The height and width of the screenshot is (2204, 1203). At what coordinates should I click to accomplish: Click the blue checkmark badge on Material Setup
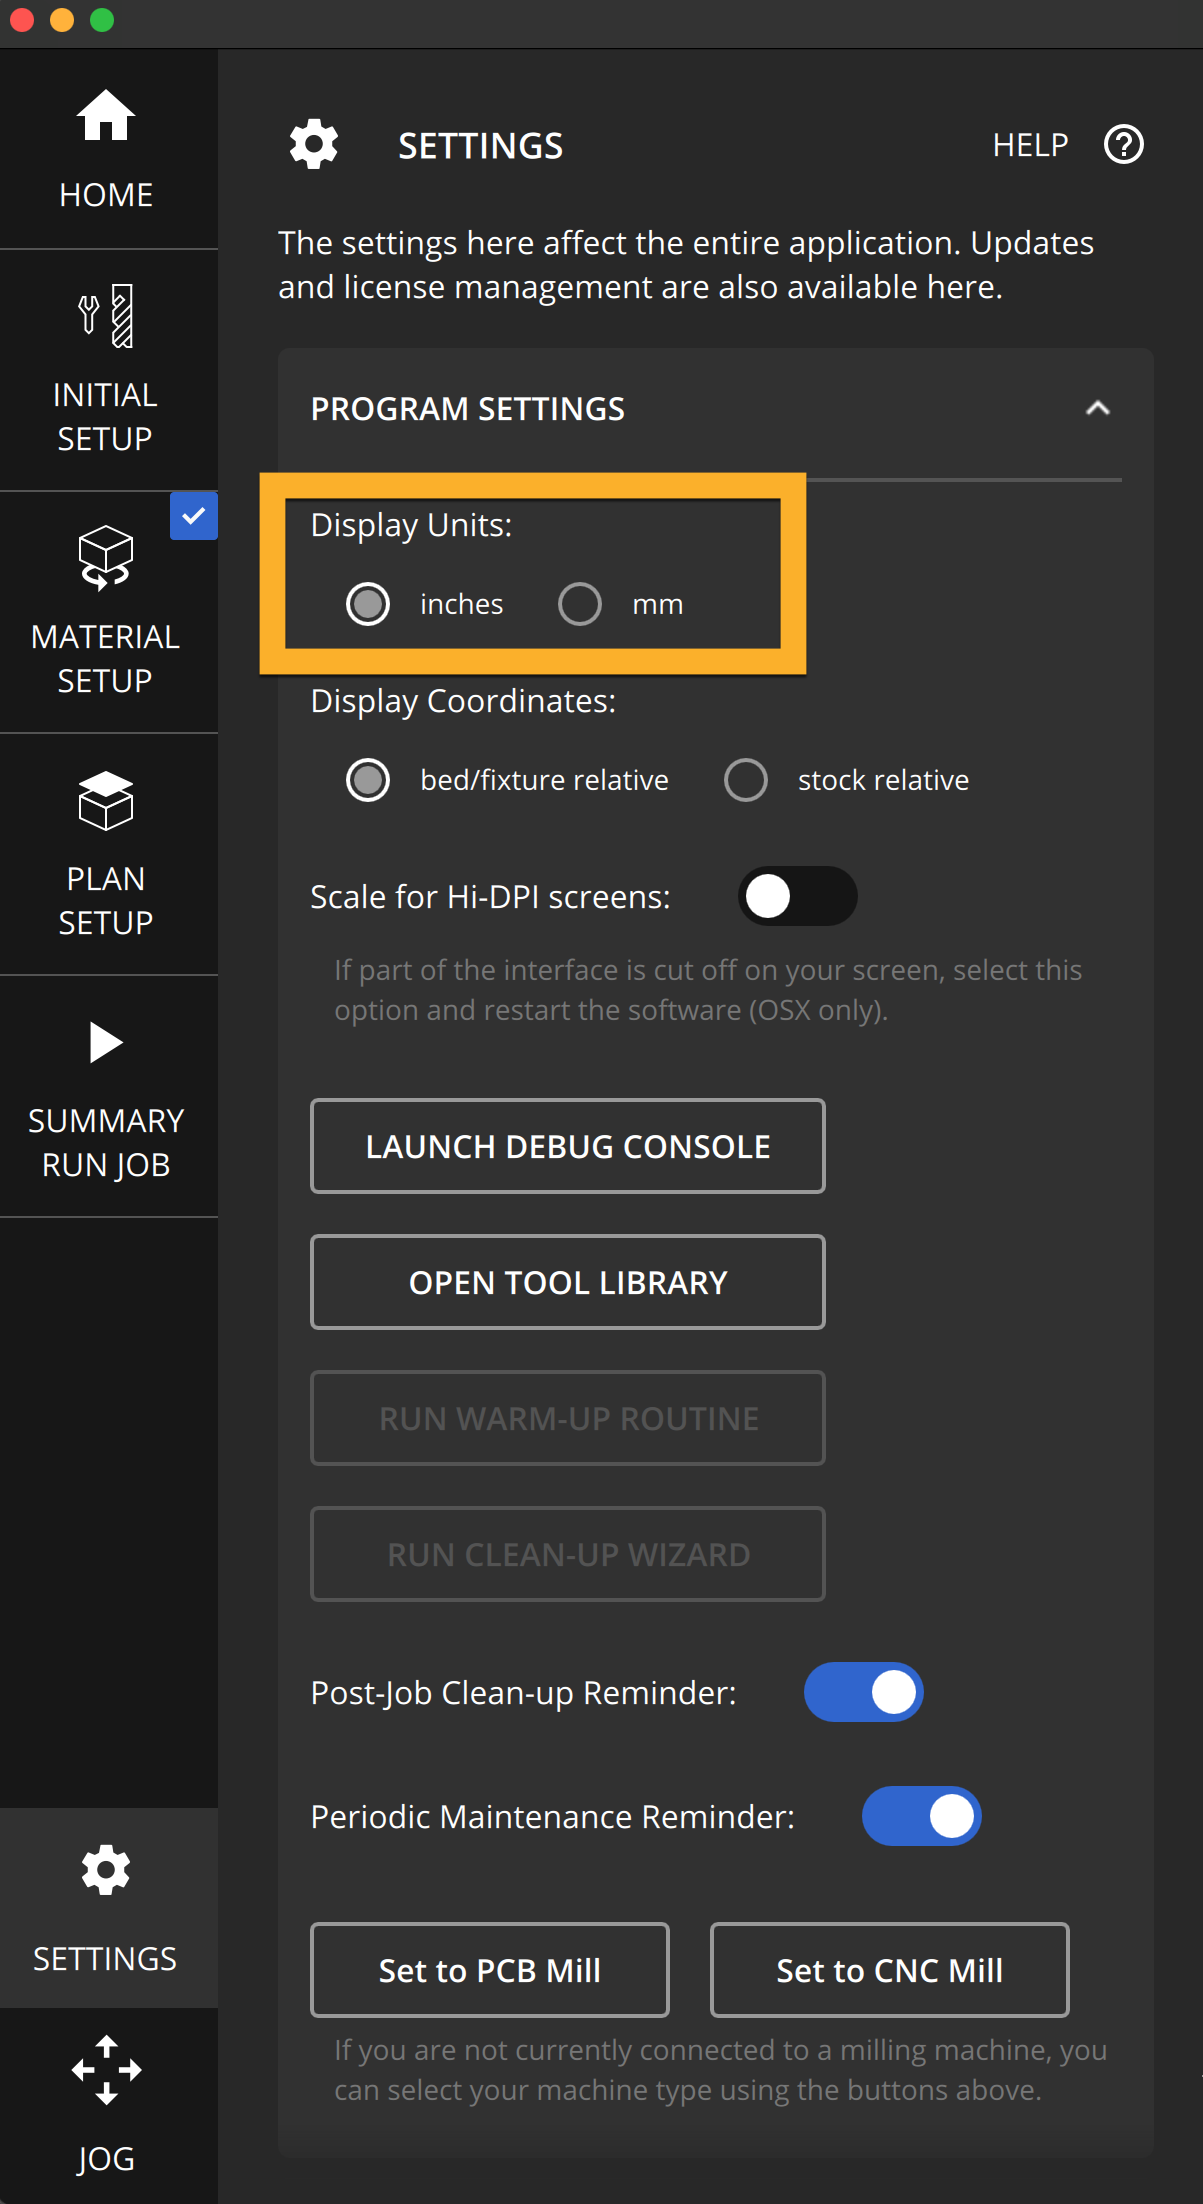click(x=194, y=516)
